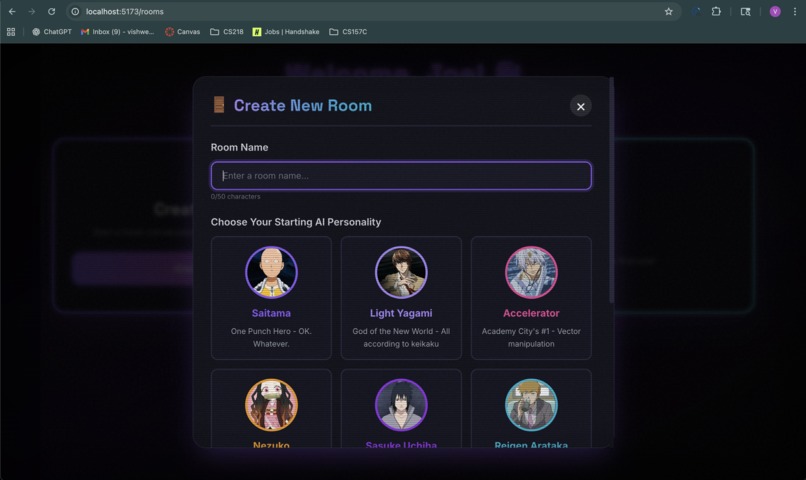Open the Chrome three-dot menu

point(795,11)
